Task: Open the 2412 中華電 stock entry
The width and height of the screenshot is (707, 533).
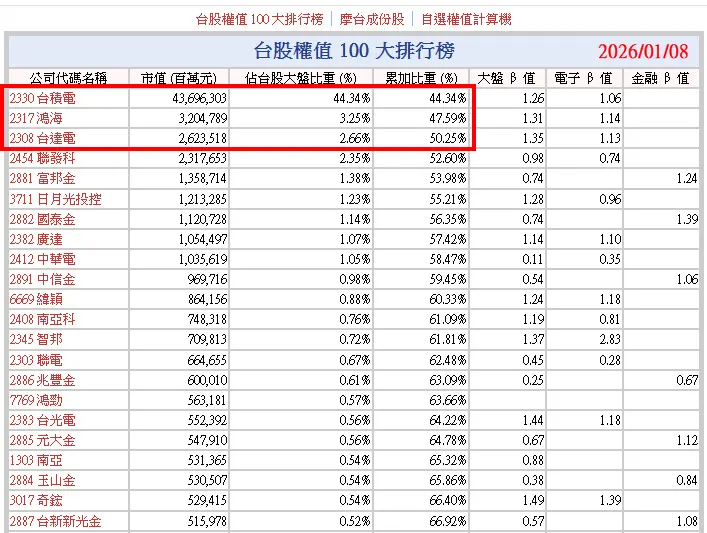Action: pyautogui.click(x=42, y=259)
